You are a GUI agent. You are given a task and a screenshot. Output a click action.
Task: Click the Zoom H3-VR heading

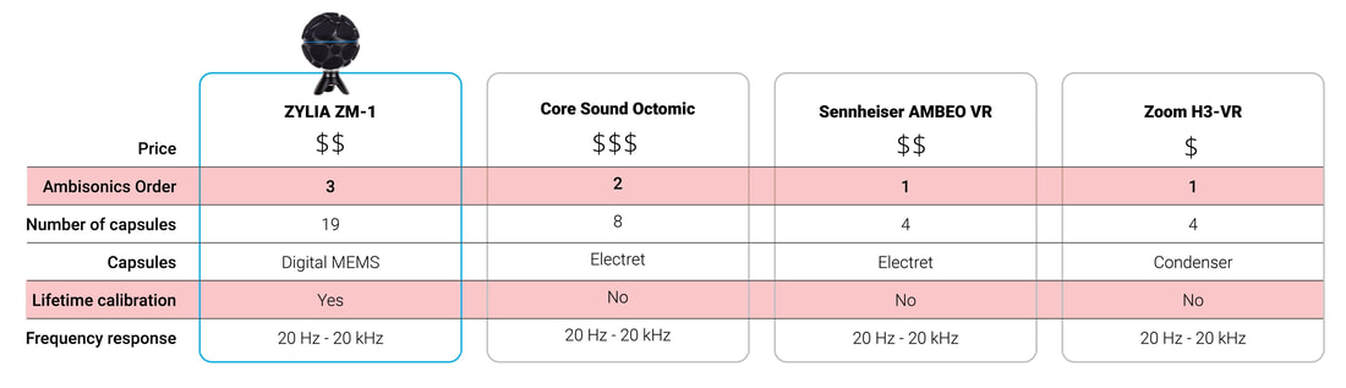[x=1192, y=112]
